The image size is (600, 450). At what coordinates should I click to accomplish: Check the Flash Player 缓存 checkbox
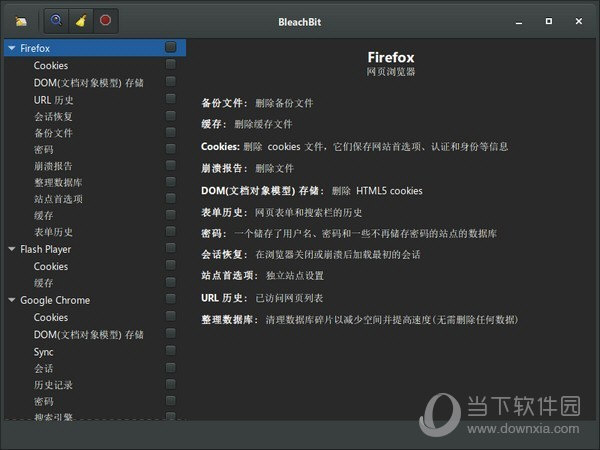[171, 282]
